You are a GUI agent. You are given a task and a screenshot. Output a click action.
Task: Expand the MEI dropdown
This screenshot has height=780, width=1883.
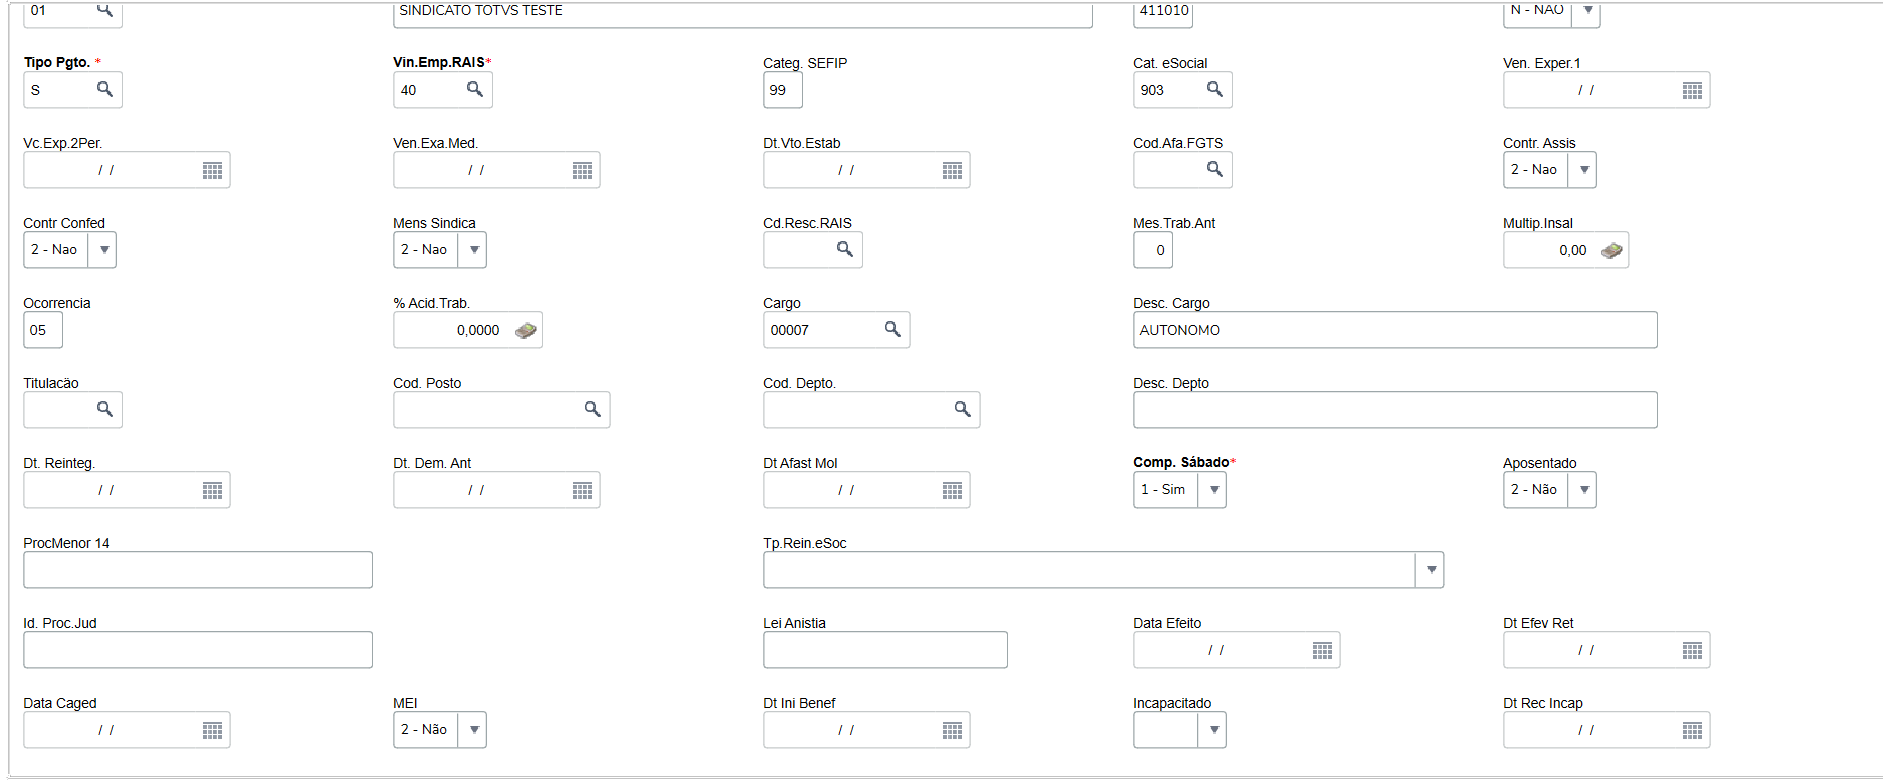474,730
